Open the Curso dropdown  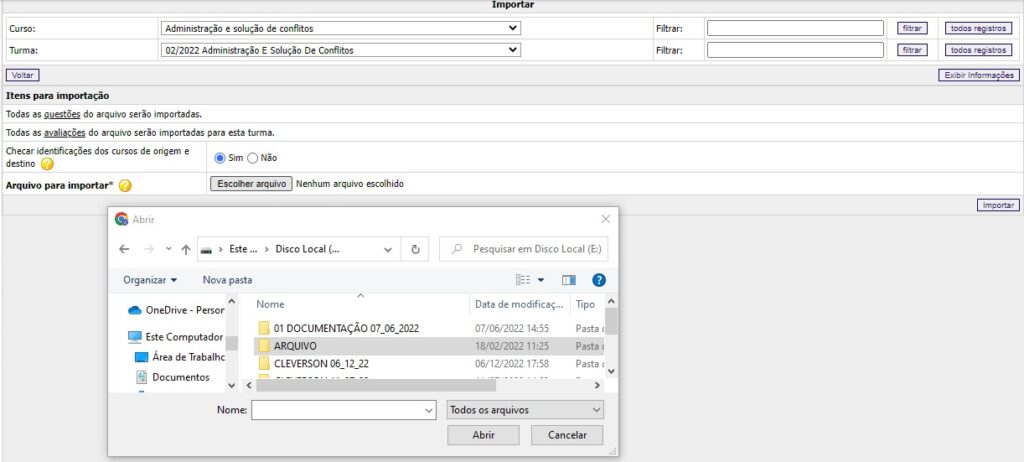click(x=340, y=28)
